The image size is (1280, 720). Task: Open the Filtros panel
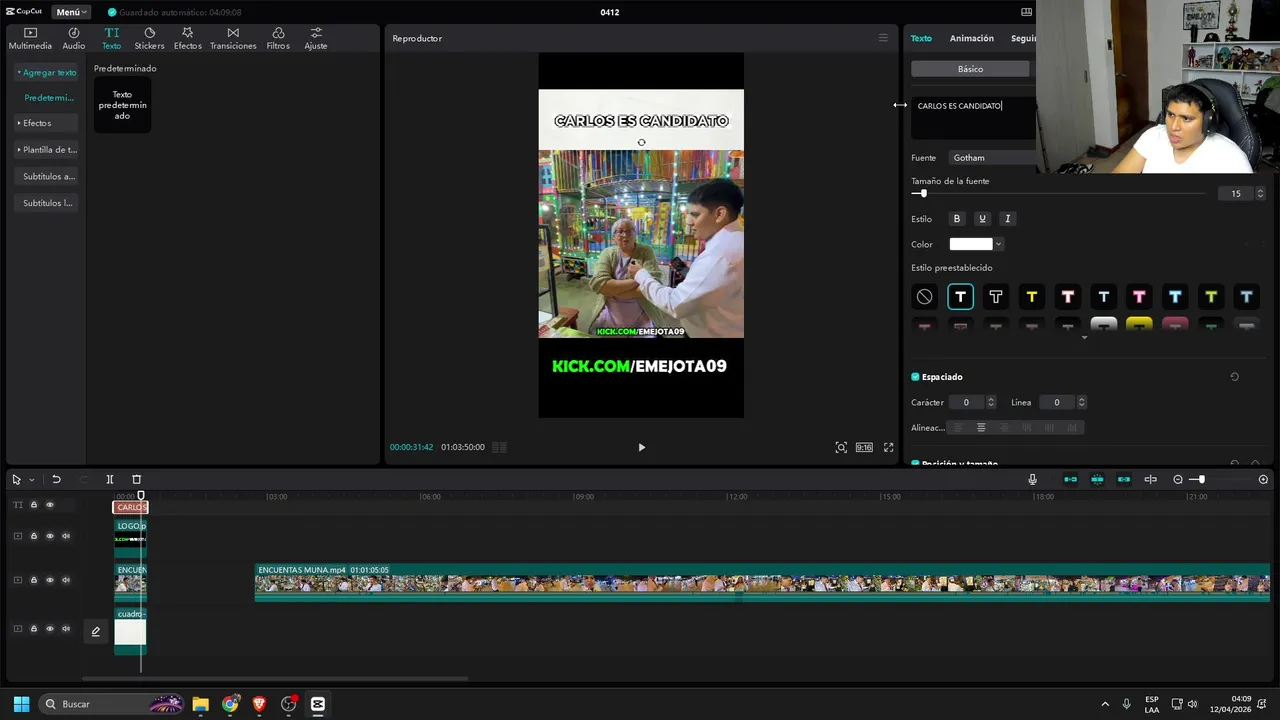[x=278, y=39]
